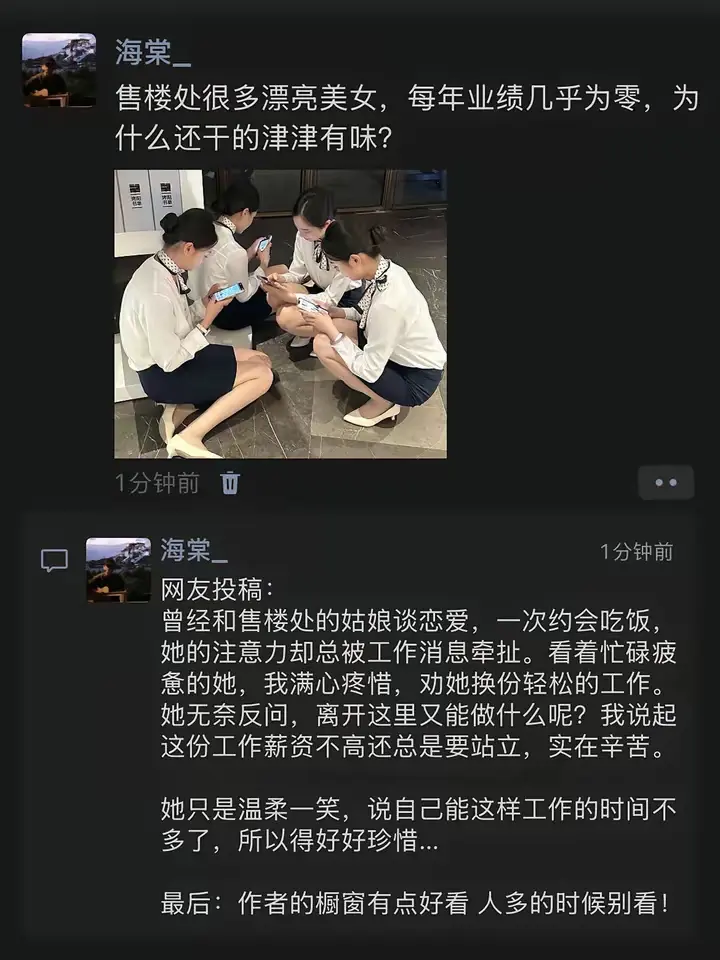Tap the last comment line 最后:作者的橱窗有点好看
The width and height of the screenshot is (720, 960).
tap(415, 903)
